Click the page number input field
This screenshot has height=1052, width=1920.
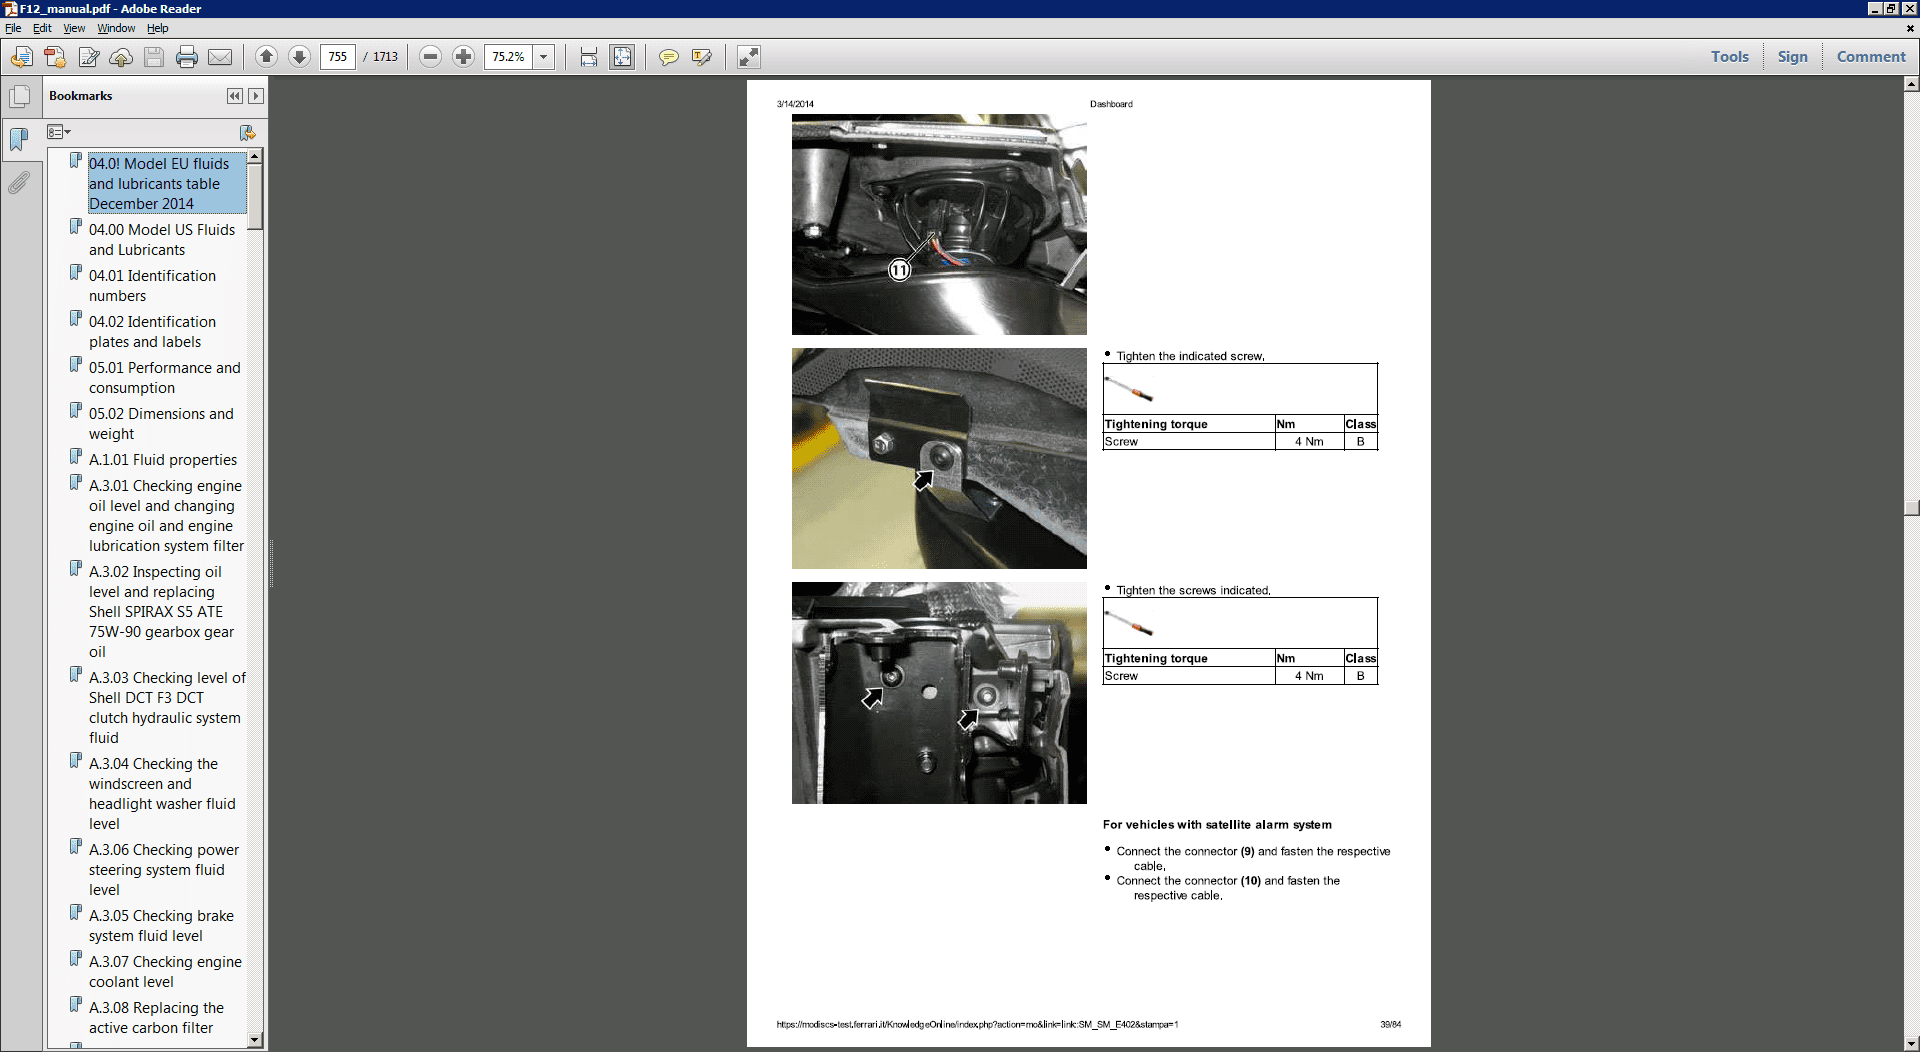click(x=337, y=57)
